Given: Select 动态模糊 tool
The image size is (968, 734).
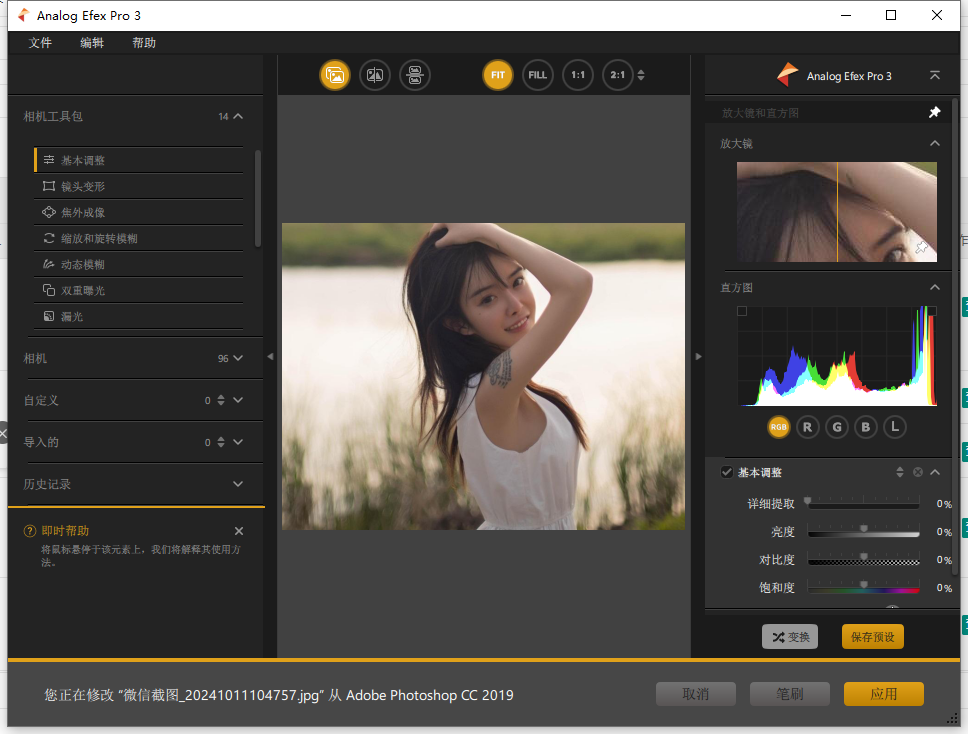Looking at the screenshot, I should click(x=138, y=264).
